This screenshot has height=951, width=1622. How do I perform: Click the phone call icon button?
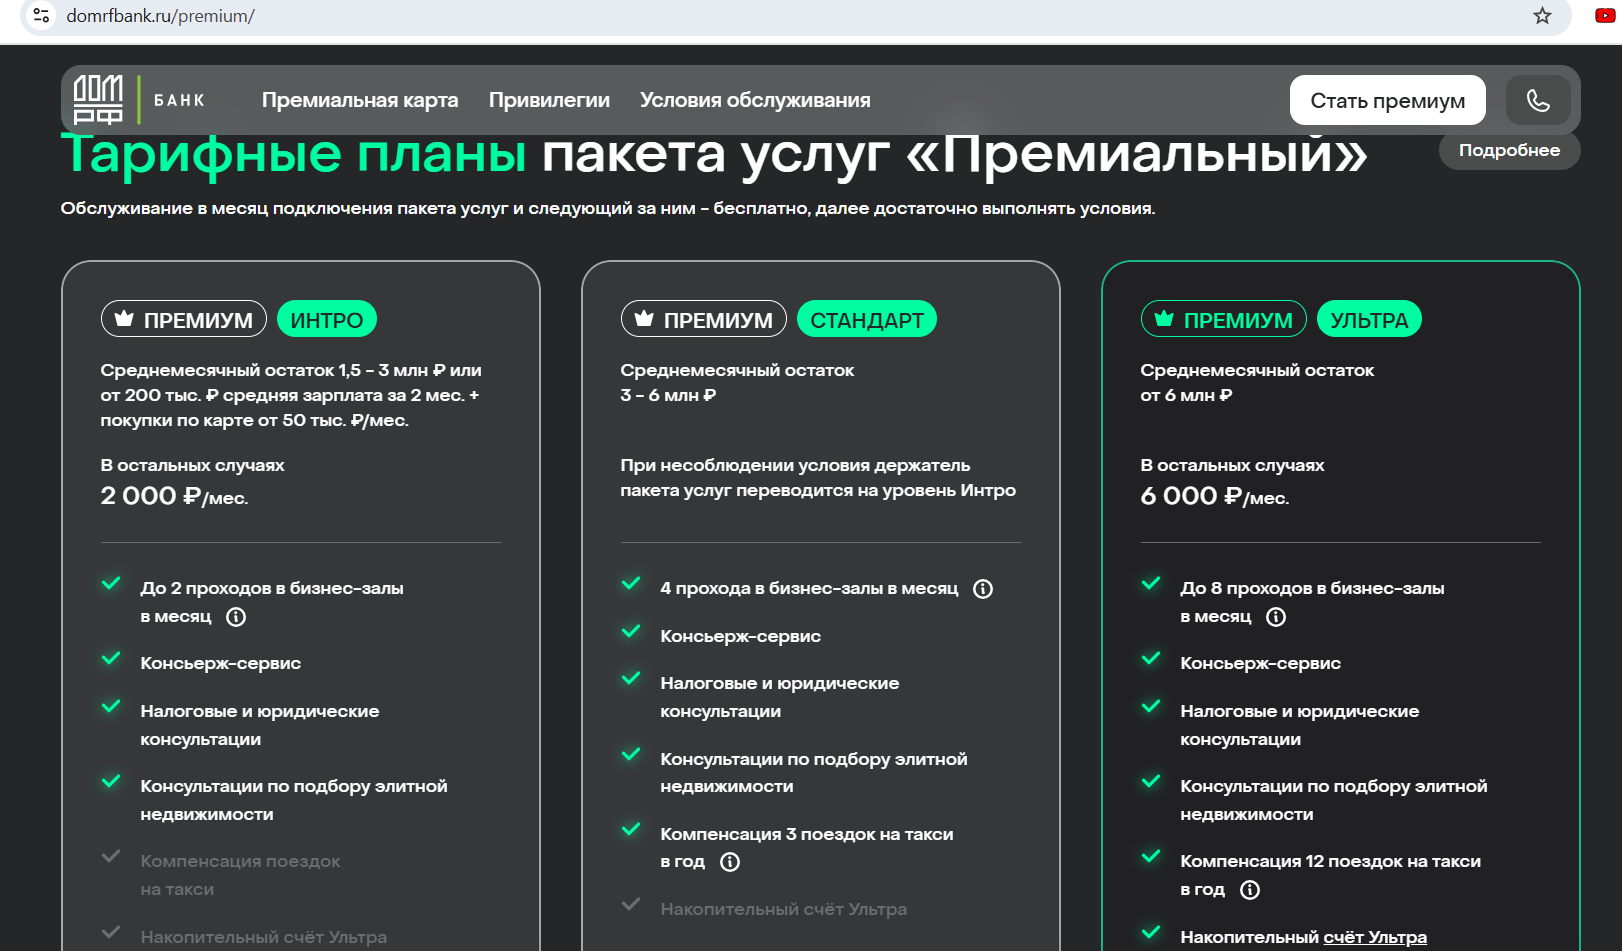[x=1538, y=100]
